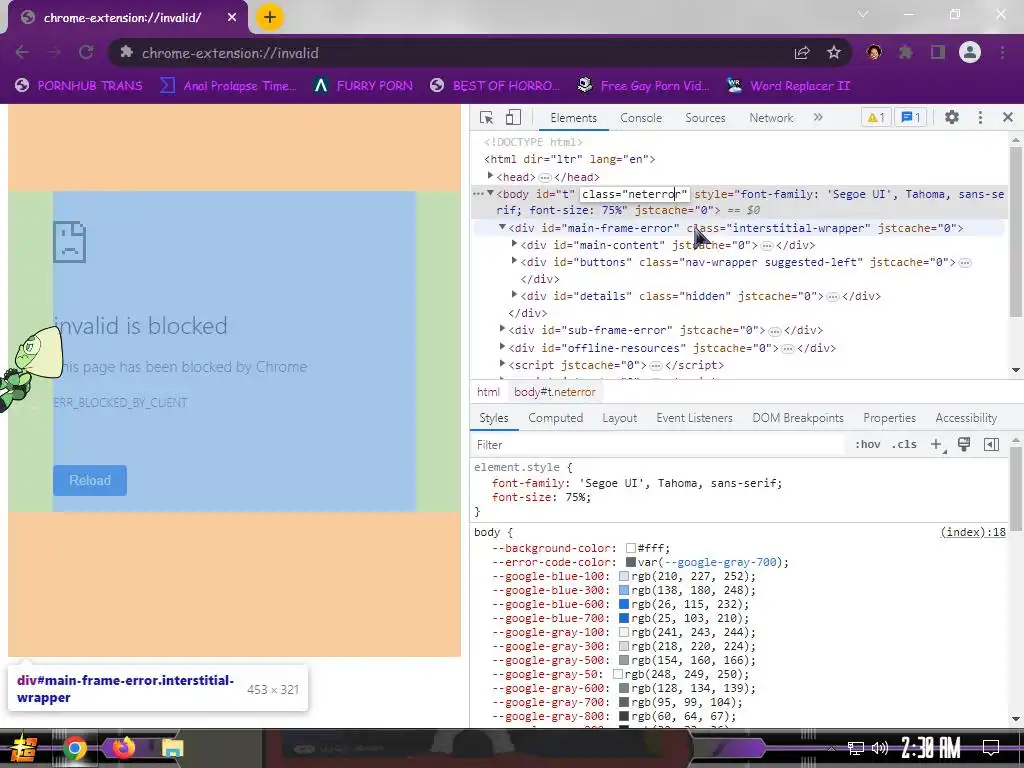This screenshot has height=768, width=1024.
Task: Toggle the .cls class editor button
Action: 904,445
